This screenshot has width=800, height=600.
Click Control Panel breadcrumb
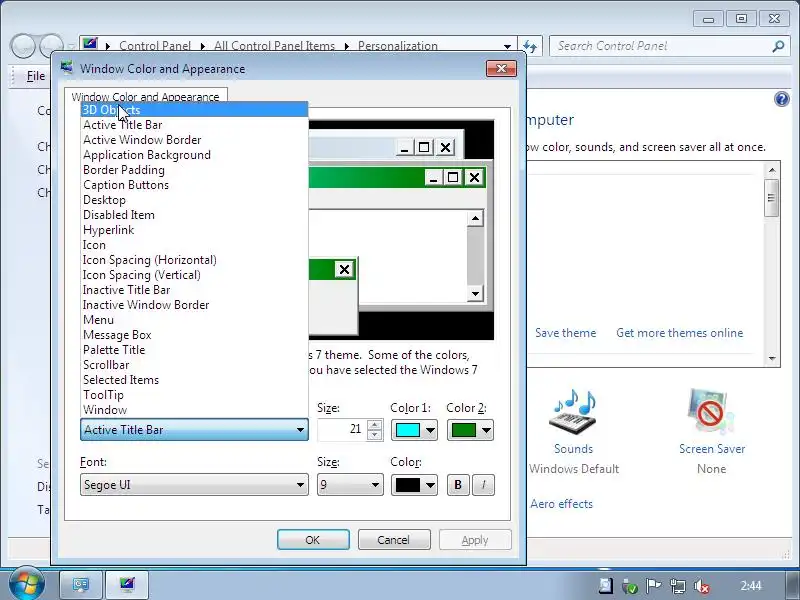point(155,46)
